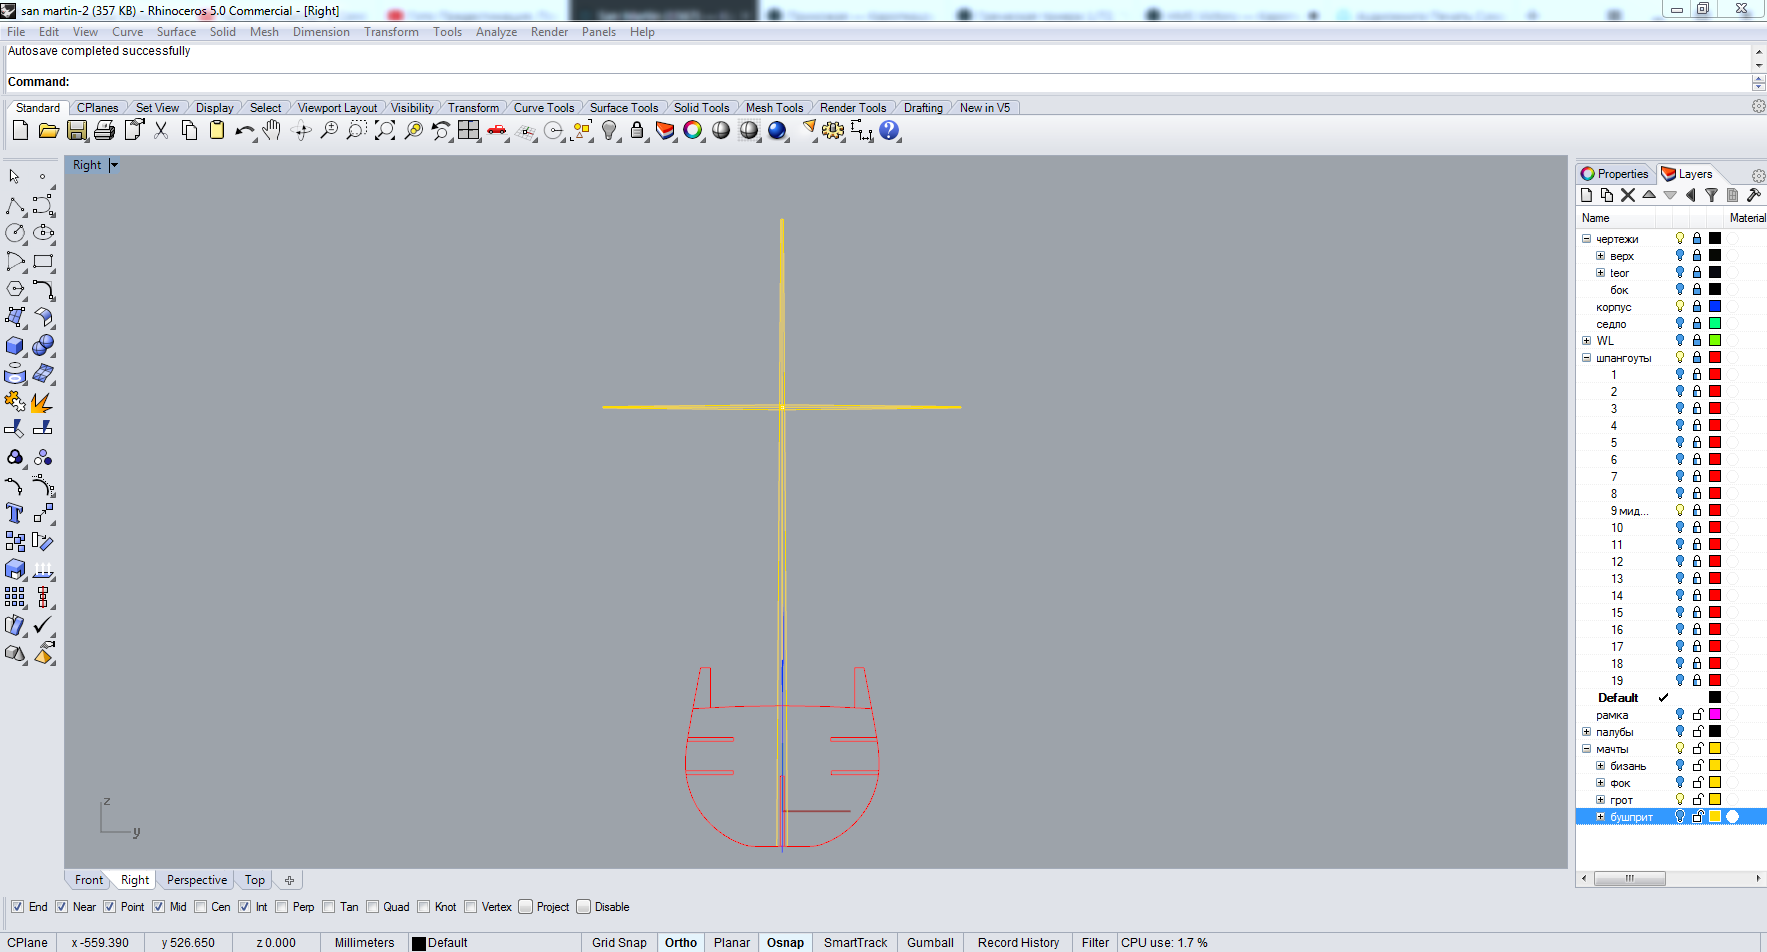1767x952 pixels.
Task: Collapse the шпангоуты layer group
Action: (1586, 358)
